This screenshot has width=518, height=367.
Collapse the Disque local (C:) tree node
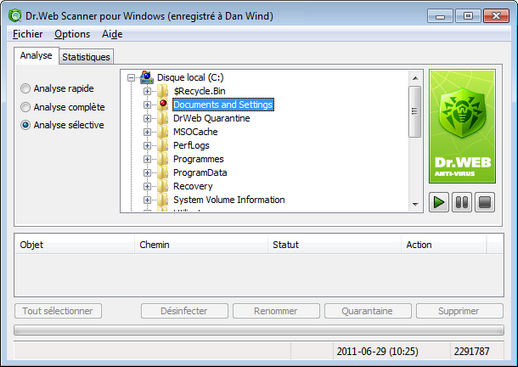pos(131,78)
